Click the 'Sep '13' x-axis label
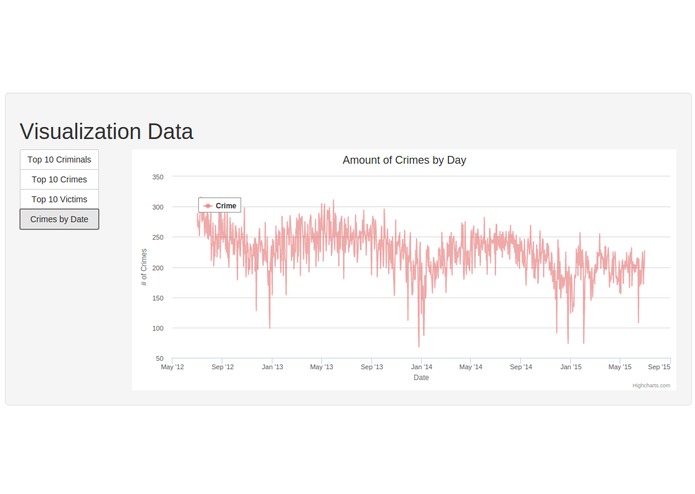This screenshot has height=494, width=695. pyautogui.click(x=371, y=367)
